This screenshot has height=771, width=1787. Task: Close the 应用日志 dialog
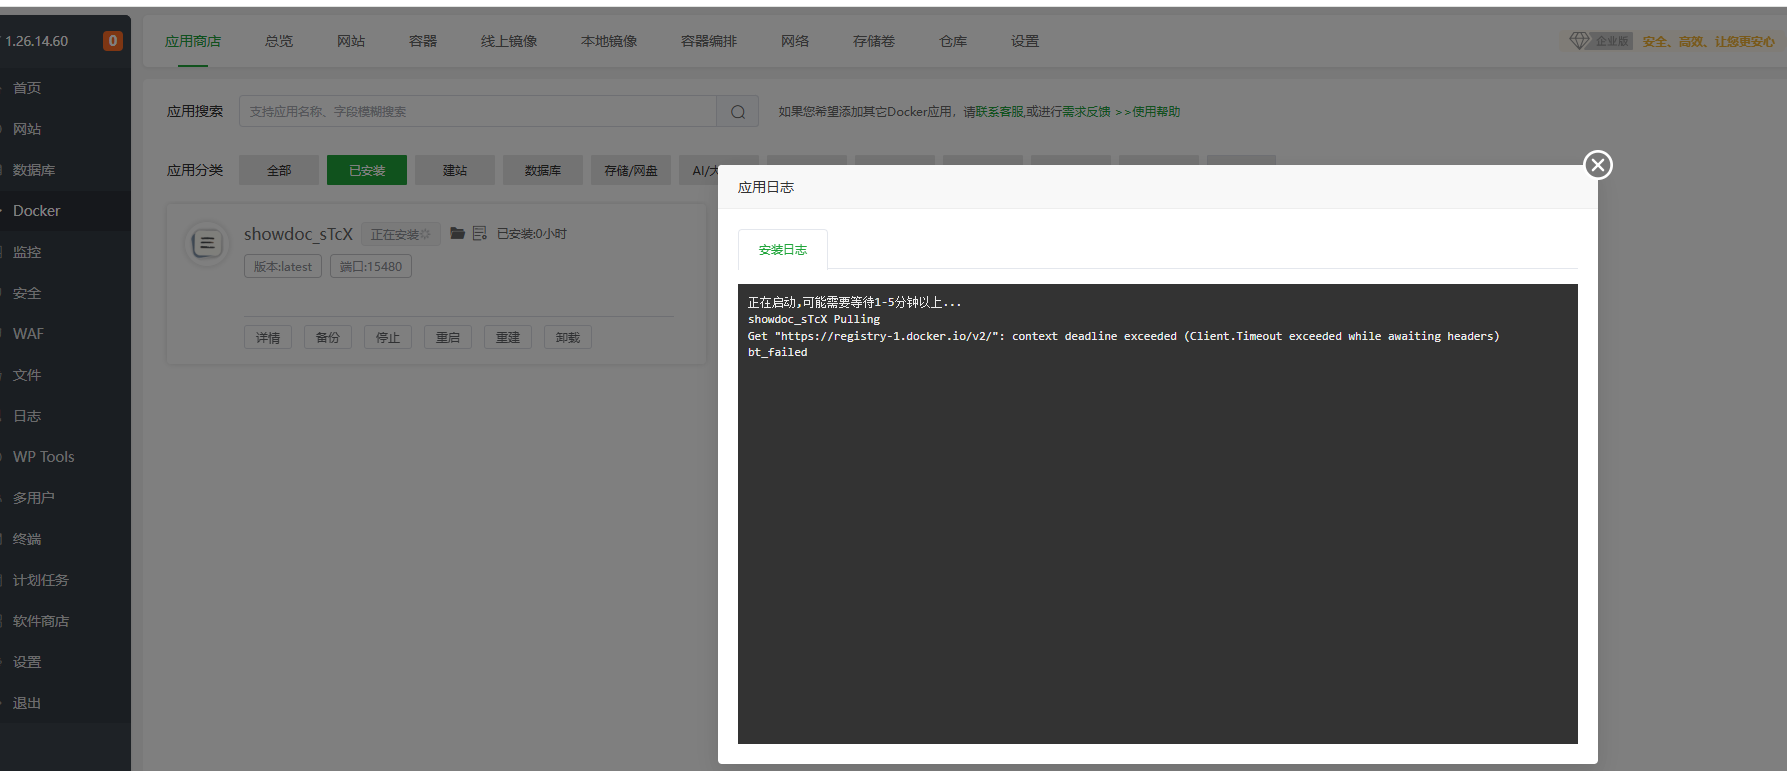click(x=1597, y=165)
